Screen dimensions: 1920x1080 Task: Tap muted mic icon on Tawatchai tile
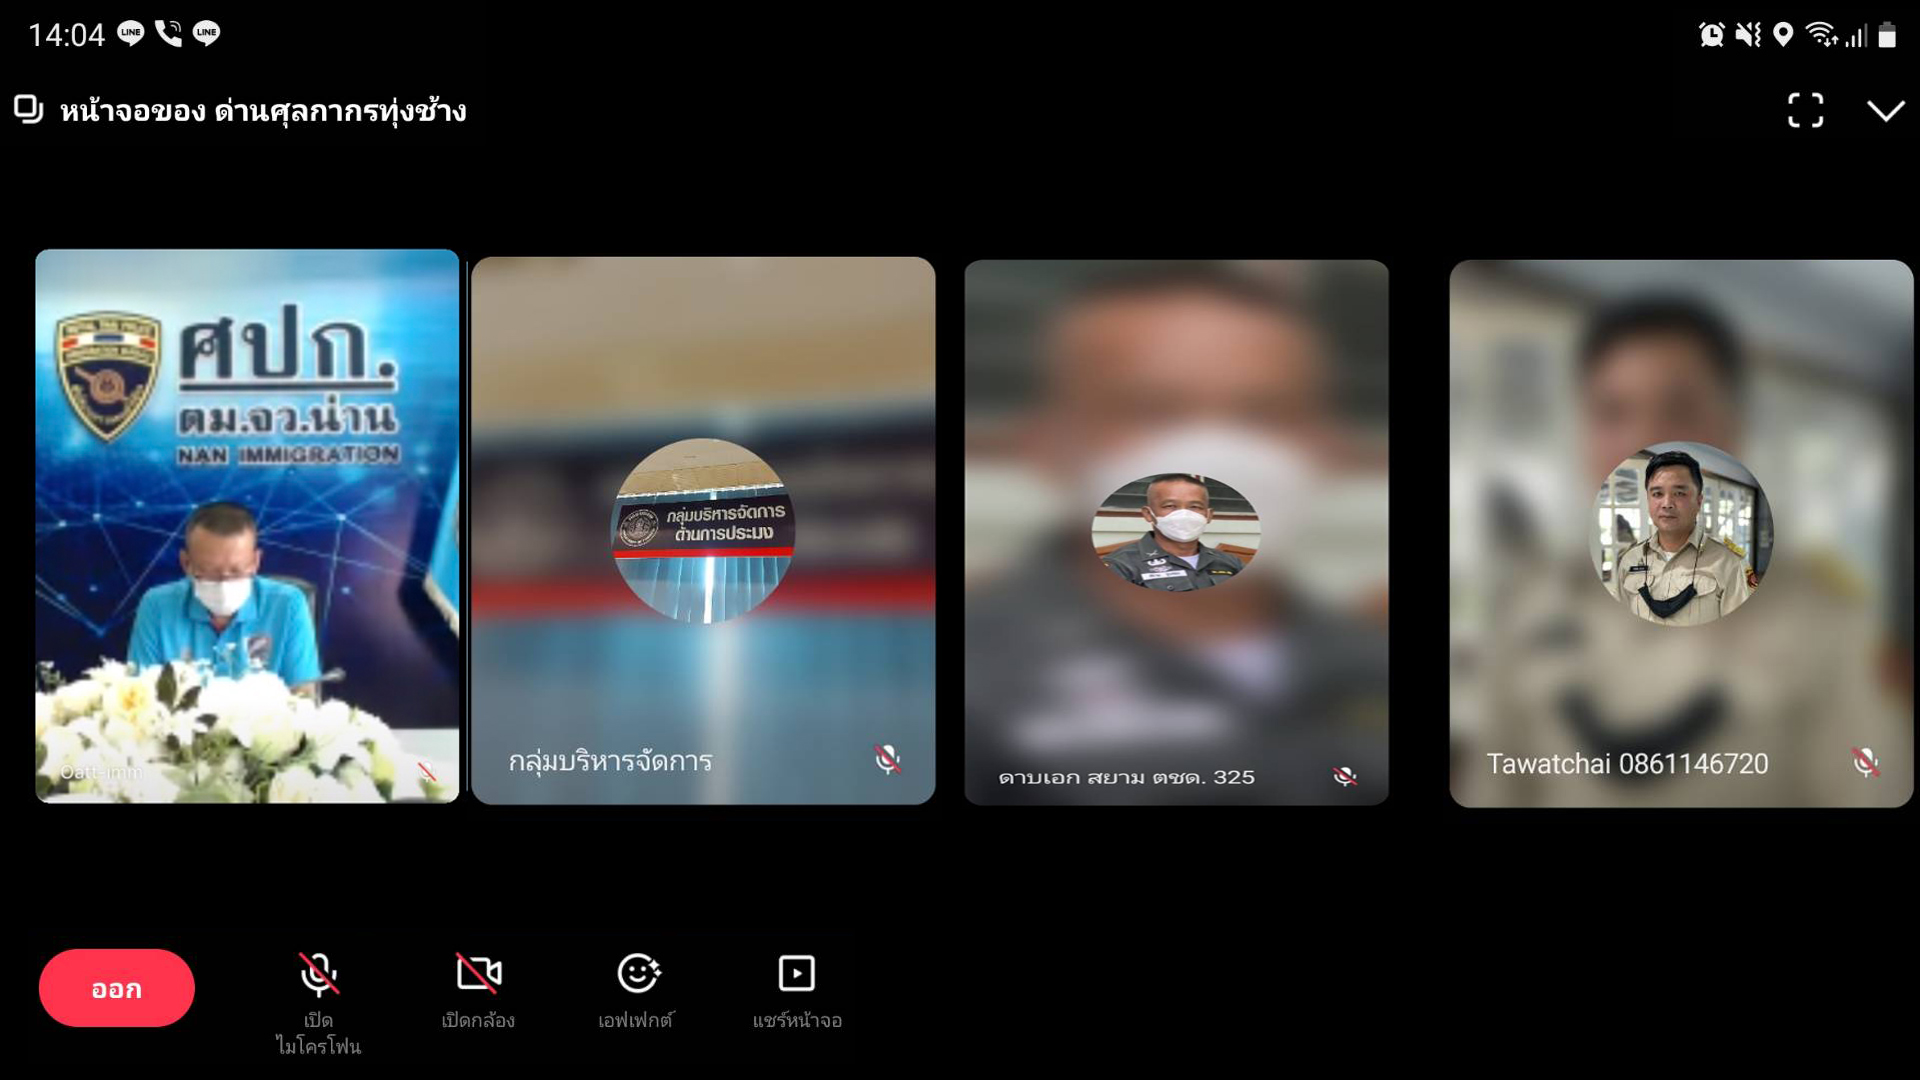pos(1864,763)
